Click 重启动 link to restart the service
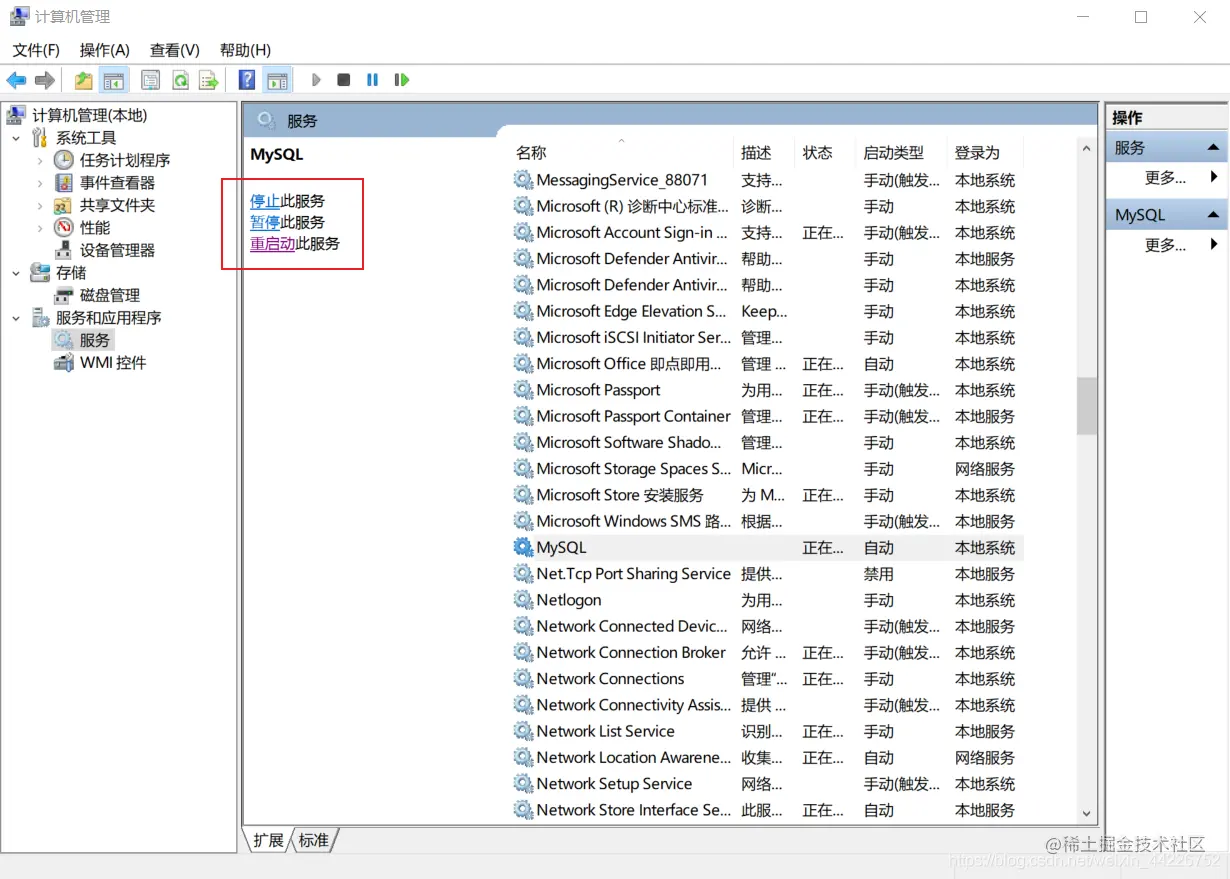1230x879 pixels. pos(272,243)
